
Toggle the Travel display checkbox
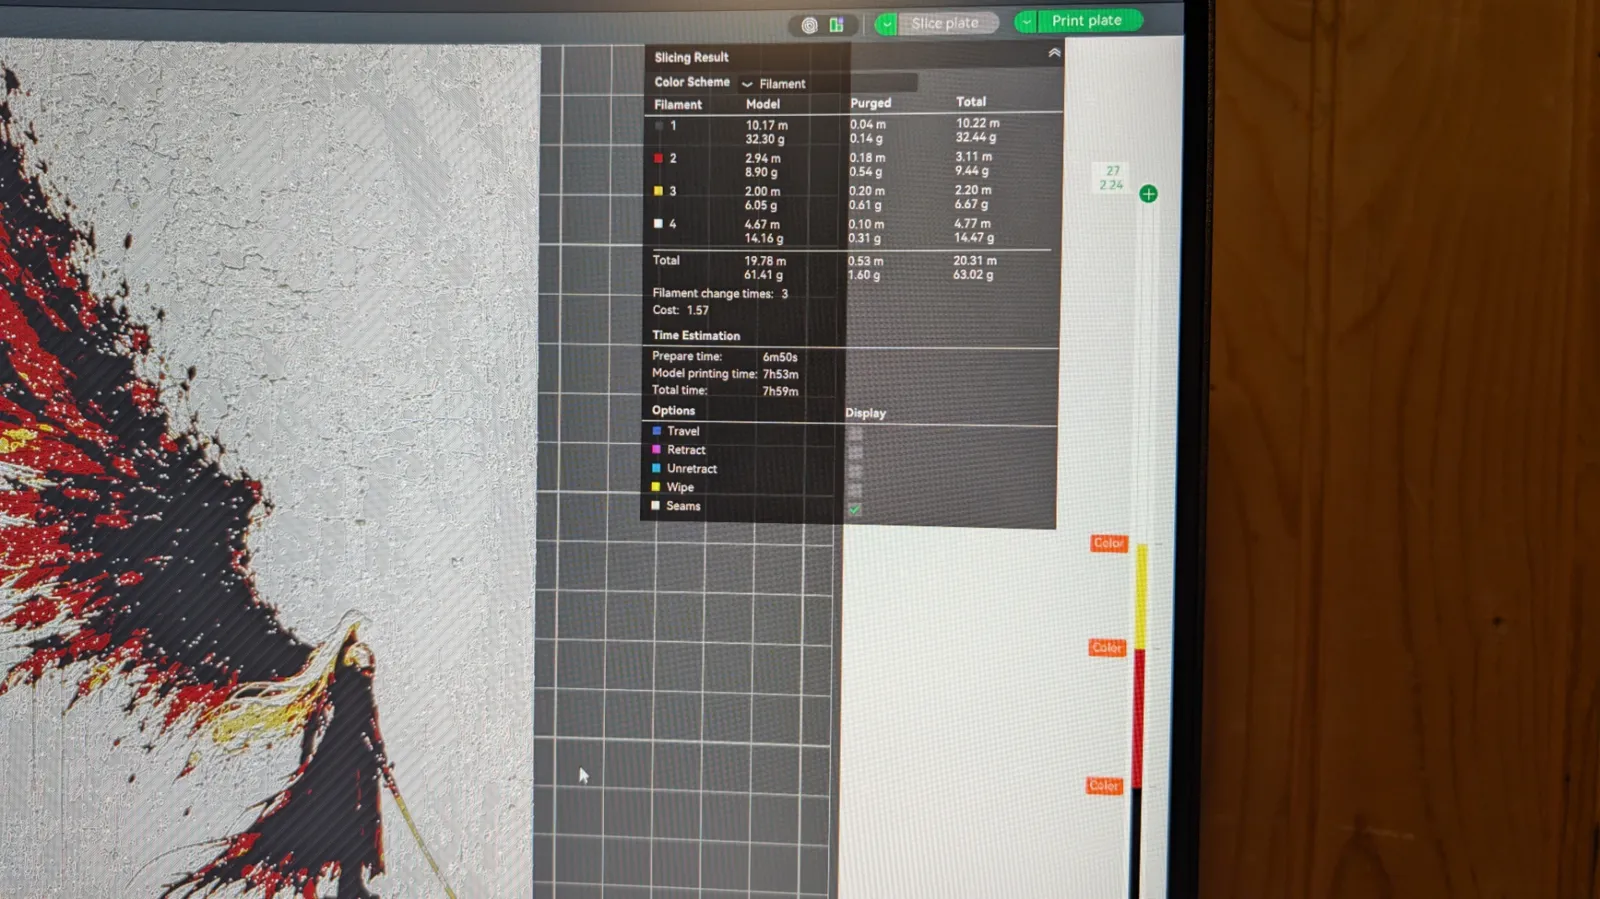point(855,433)
